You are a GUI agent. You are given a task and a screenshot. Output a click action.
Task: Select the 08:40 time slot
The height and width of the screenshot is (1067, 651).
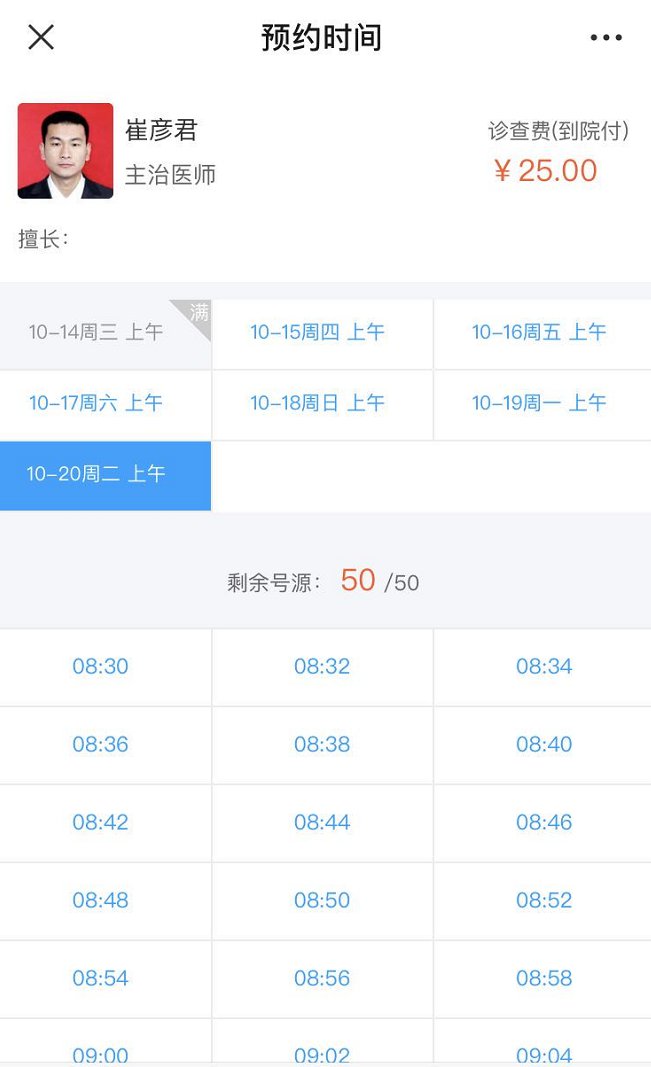544,745
